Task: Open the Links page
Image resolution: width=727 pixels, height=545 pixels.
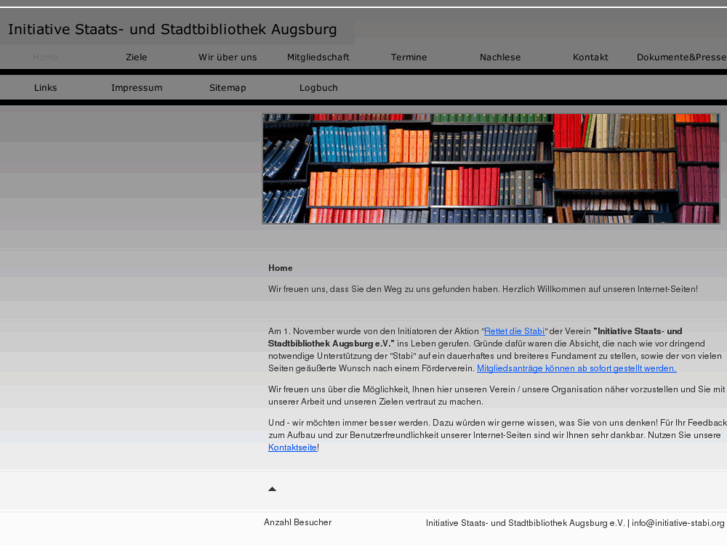Action: click(45, 88)
